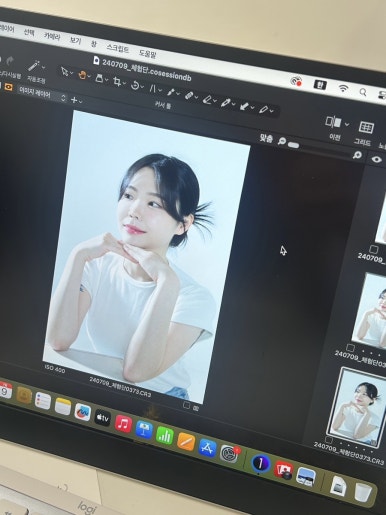Select the middle browser thumbnail with glasses
386x515 pixels.
click(x=370, y=310)
